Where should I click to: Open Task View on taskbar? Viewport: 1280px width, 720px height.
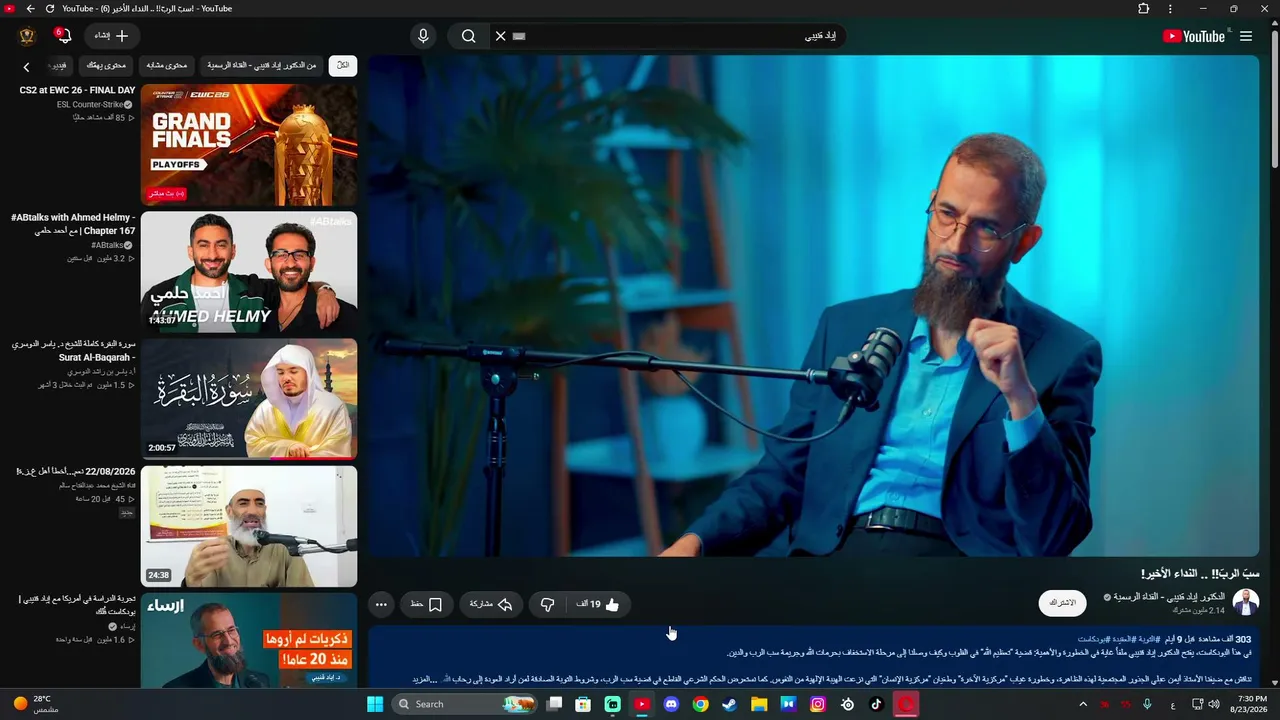554,704
